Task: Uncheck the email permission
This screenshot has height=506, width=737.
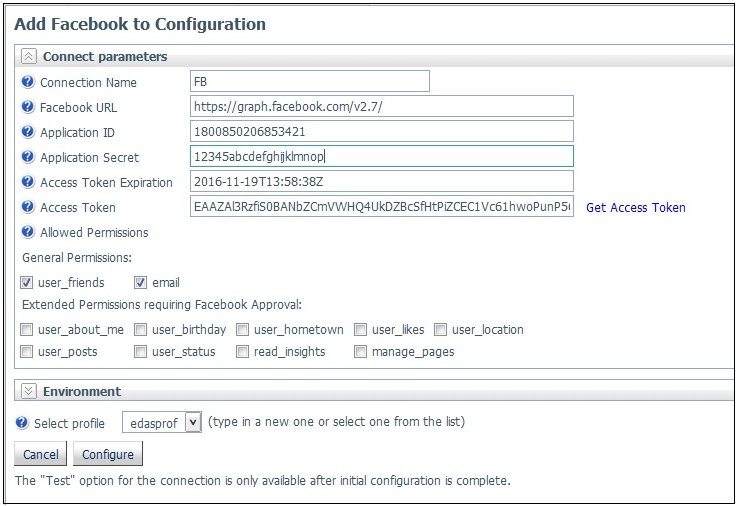Action: click(x=140, y=282)
